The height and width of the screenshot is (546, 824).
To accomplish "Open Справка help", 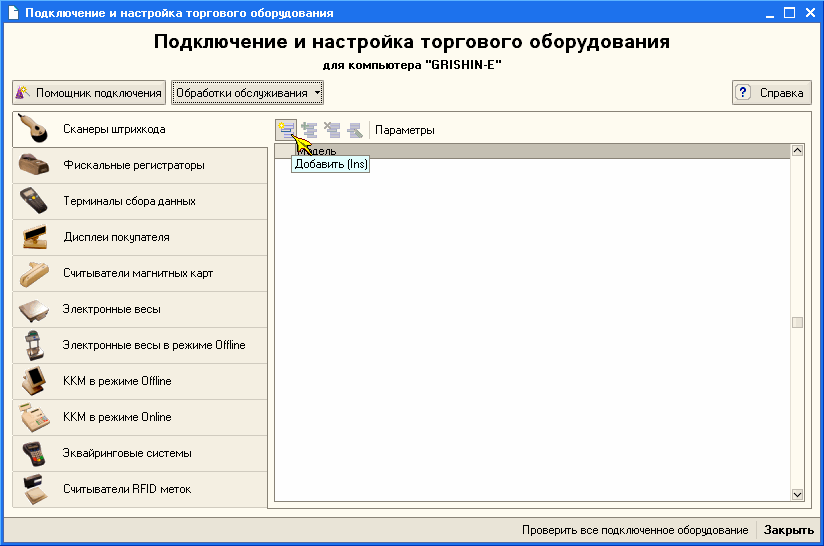I will coord(772,93).
